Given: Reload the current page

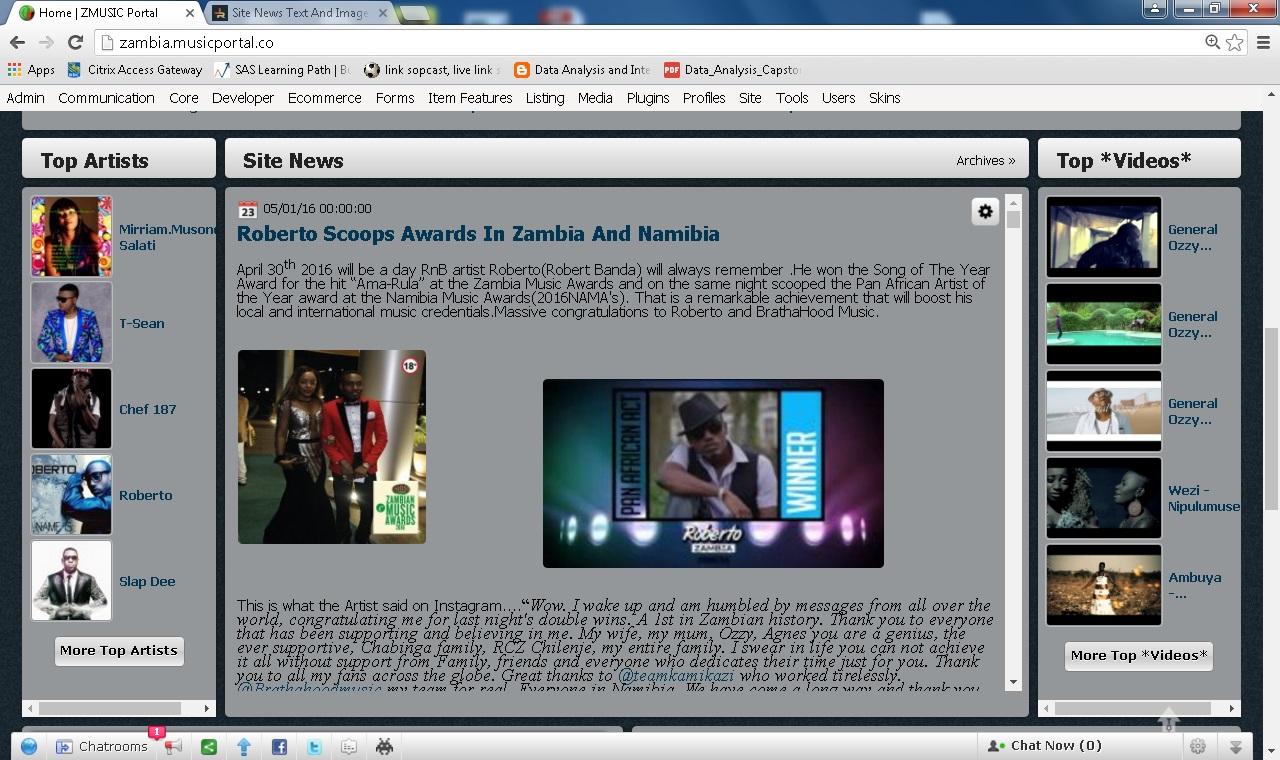Looking at the screenshot, I should (75, 42).
